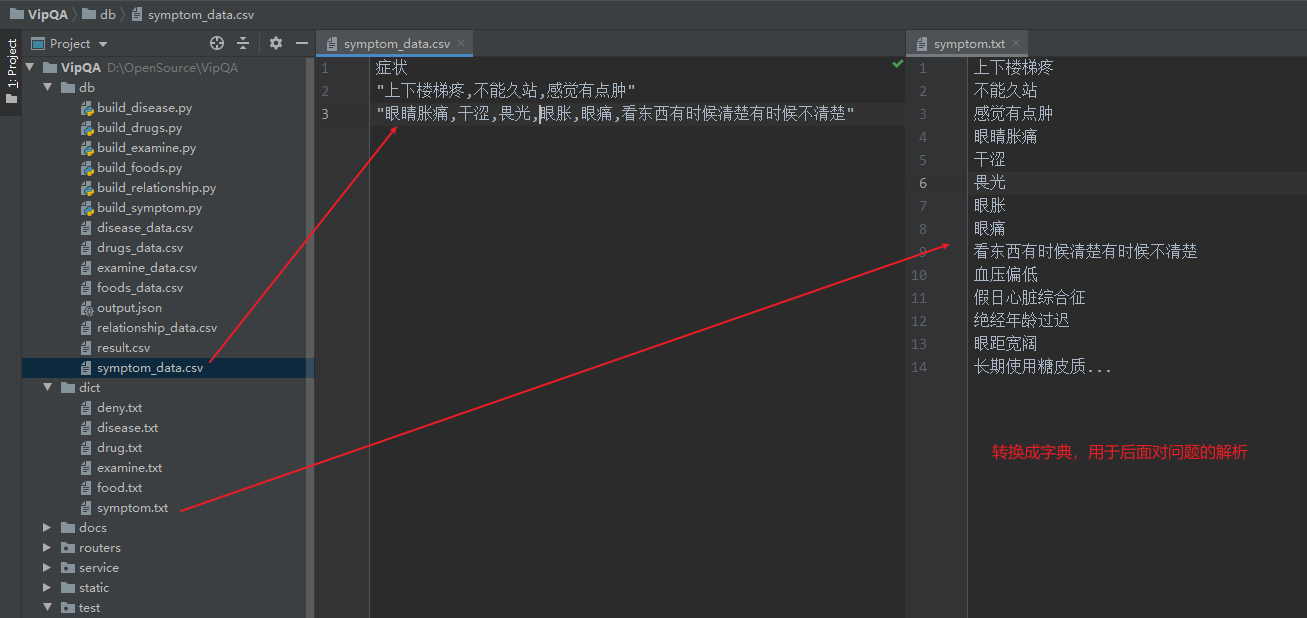Select build_relationship.py file

[x=156, y=188]
